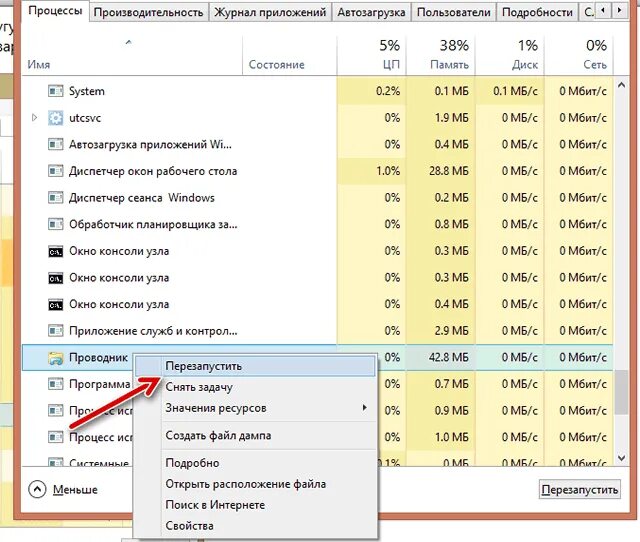
Task: Click the Диспетчер сеанса Windows icon
Action: pyautogui.click(x=56, y=198)
